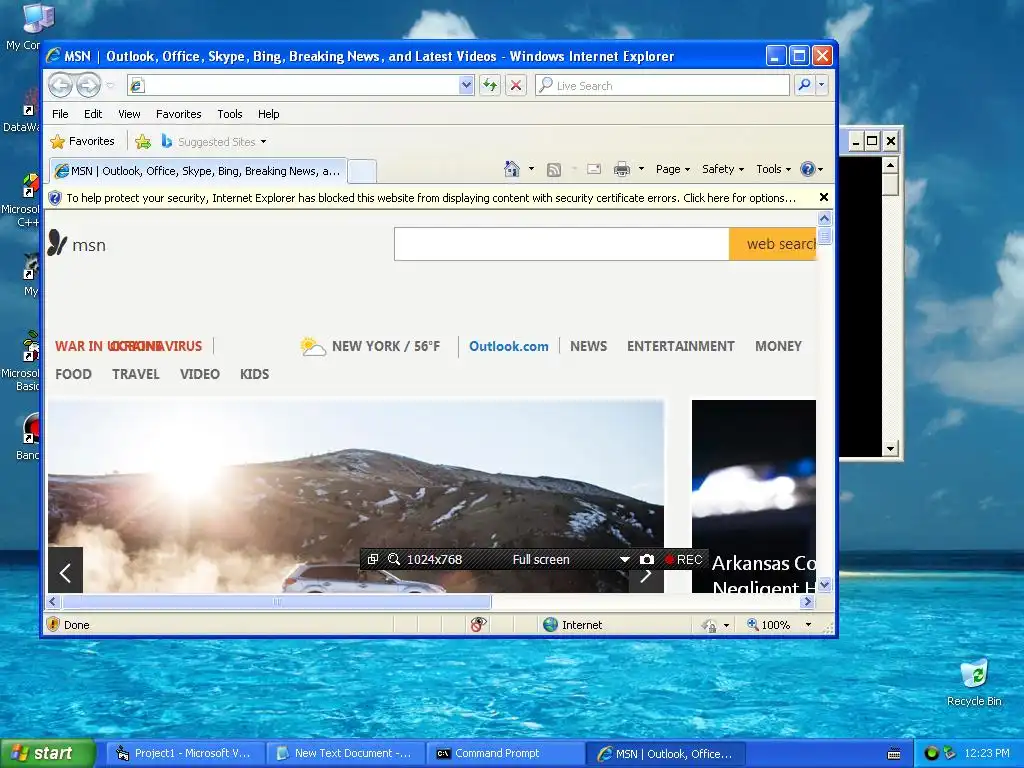
Task: Click the Read Mail envelope icon
Action: click(594, 169)
